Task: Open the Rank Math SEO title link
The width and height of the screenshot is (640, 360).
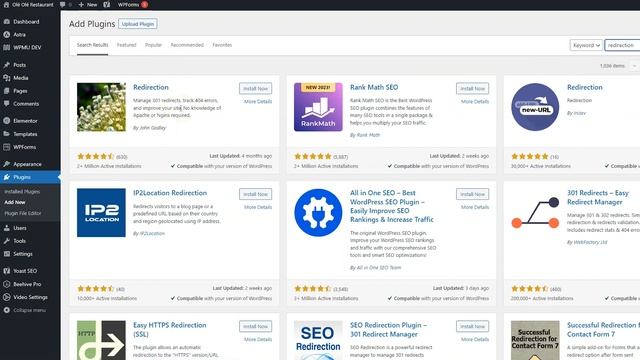Action: click(374, 87)
